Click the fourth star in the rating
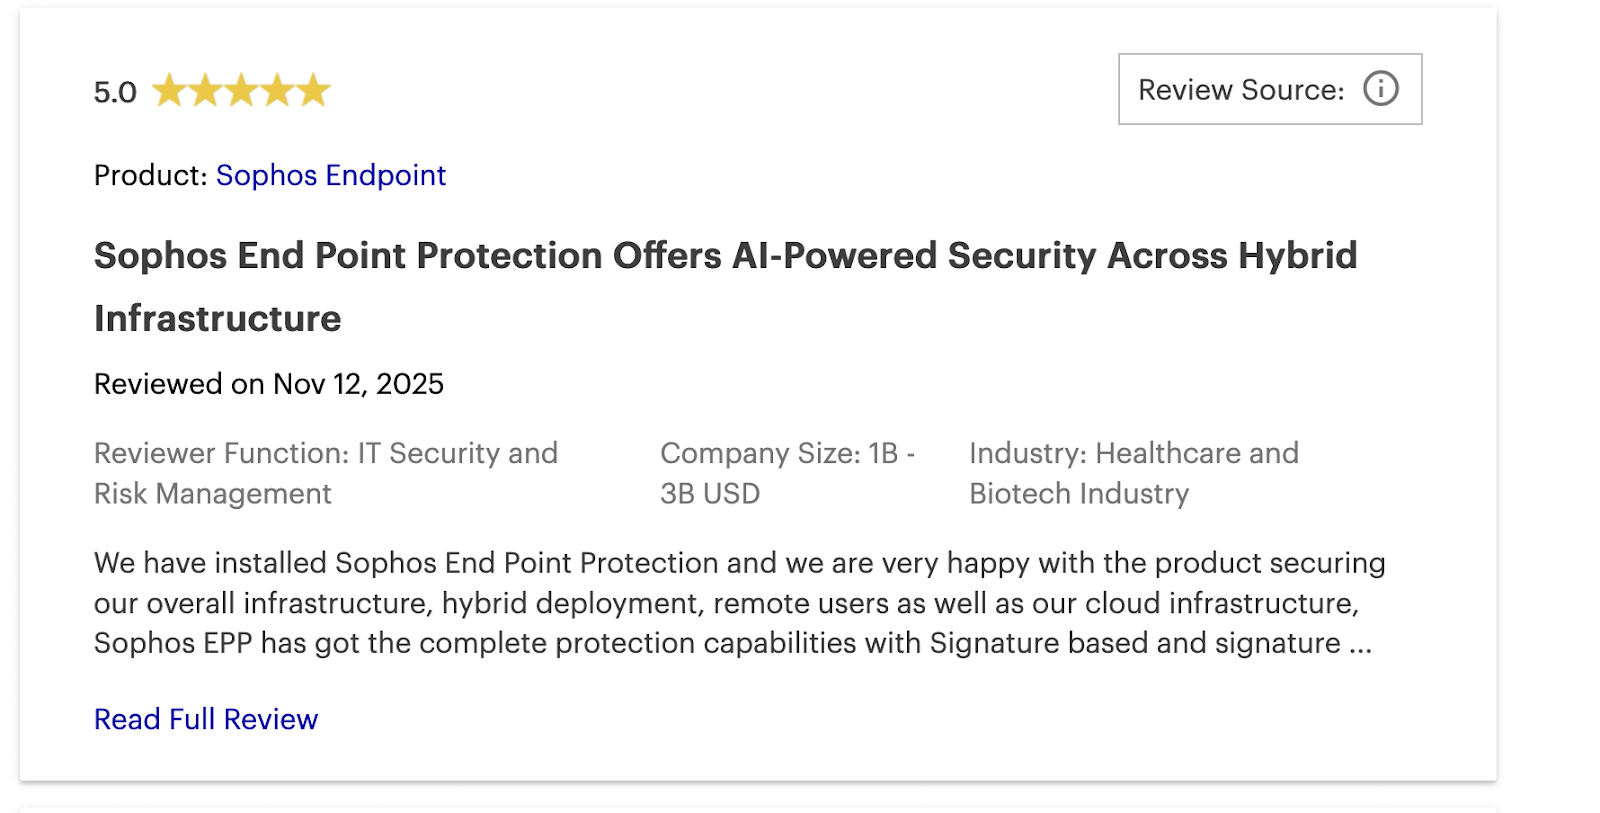The width and height of the screenshot is (1600, 813). tap(278, 90)
